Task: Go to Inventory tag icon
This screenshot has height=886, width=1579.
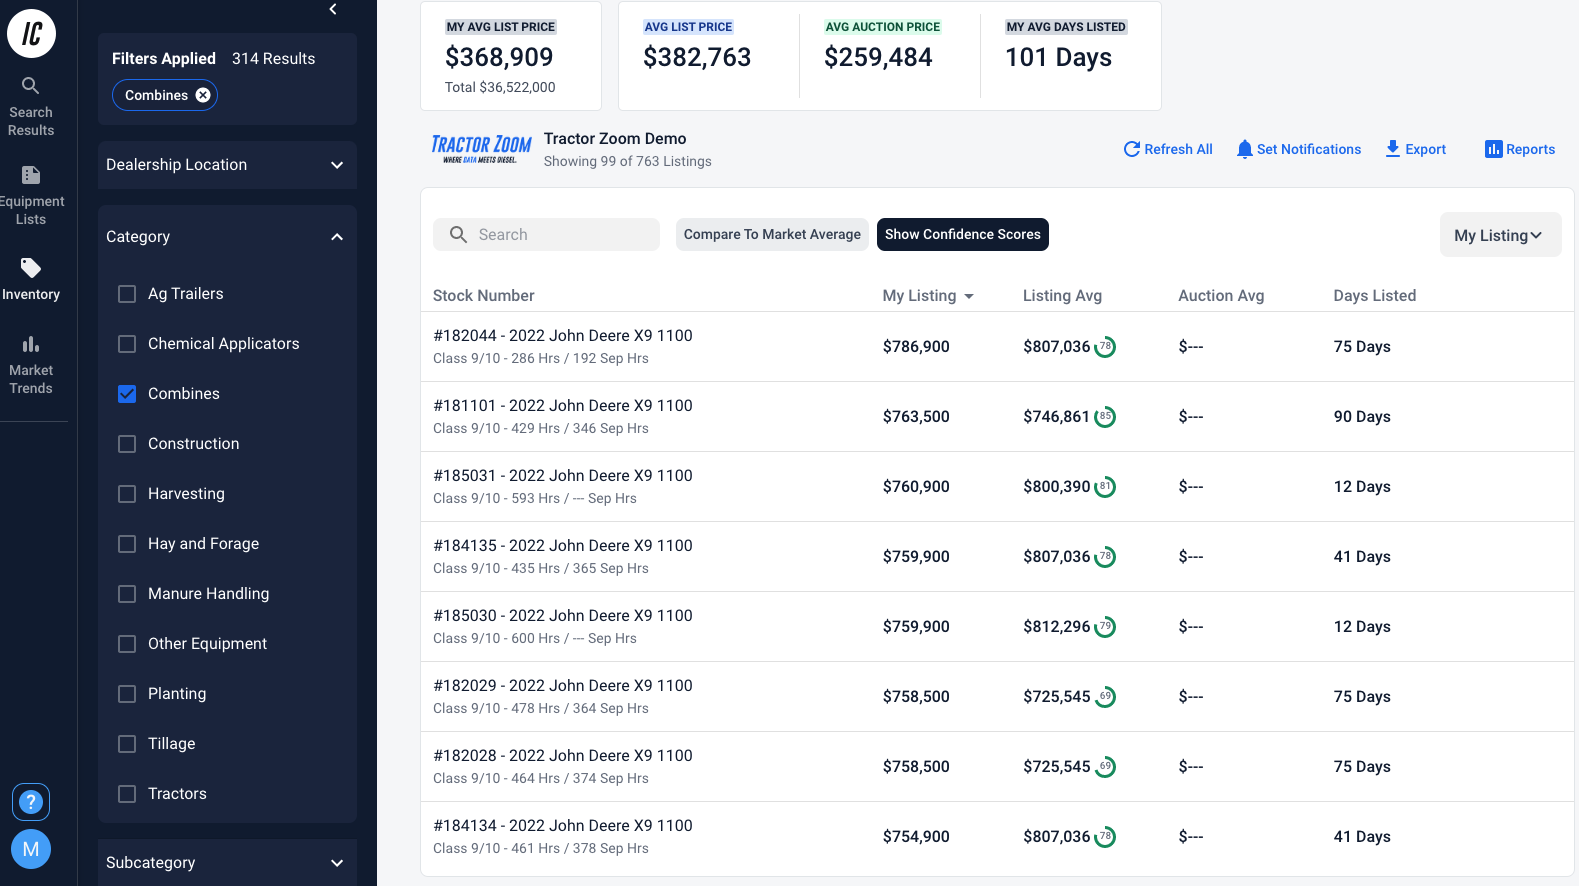Action: click(x=31, y=268)
